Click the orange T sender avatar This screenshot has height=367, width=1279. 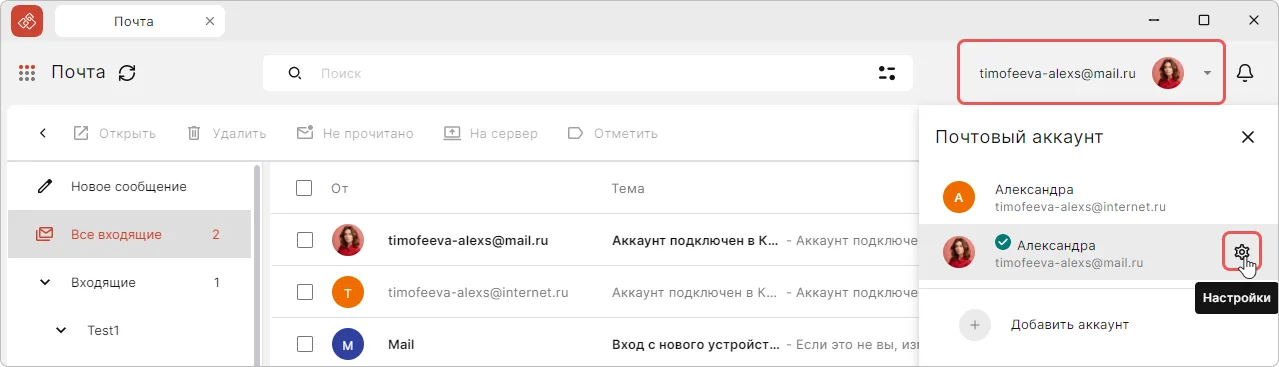(x=348, y=292)
